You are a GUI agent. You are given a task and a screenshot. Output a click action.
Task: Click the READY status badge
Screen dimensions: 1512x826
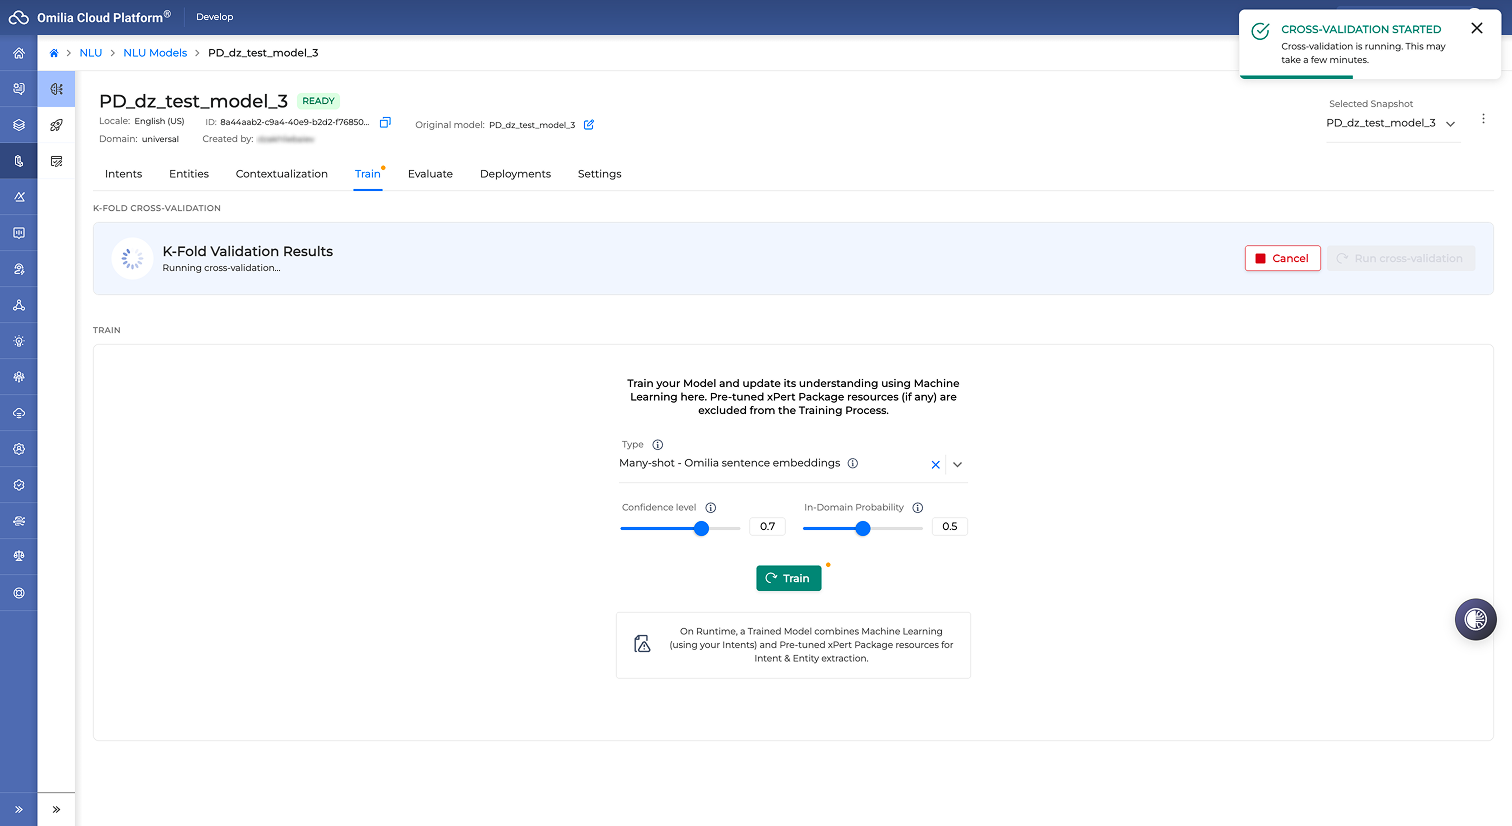[x=319, y=101]
